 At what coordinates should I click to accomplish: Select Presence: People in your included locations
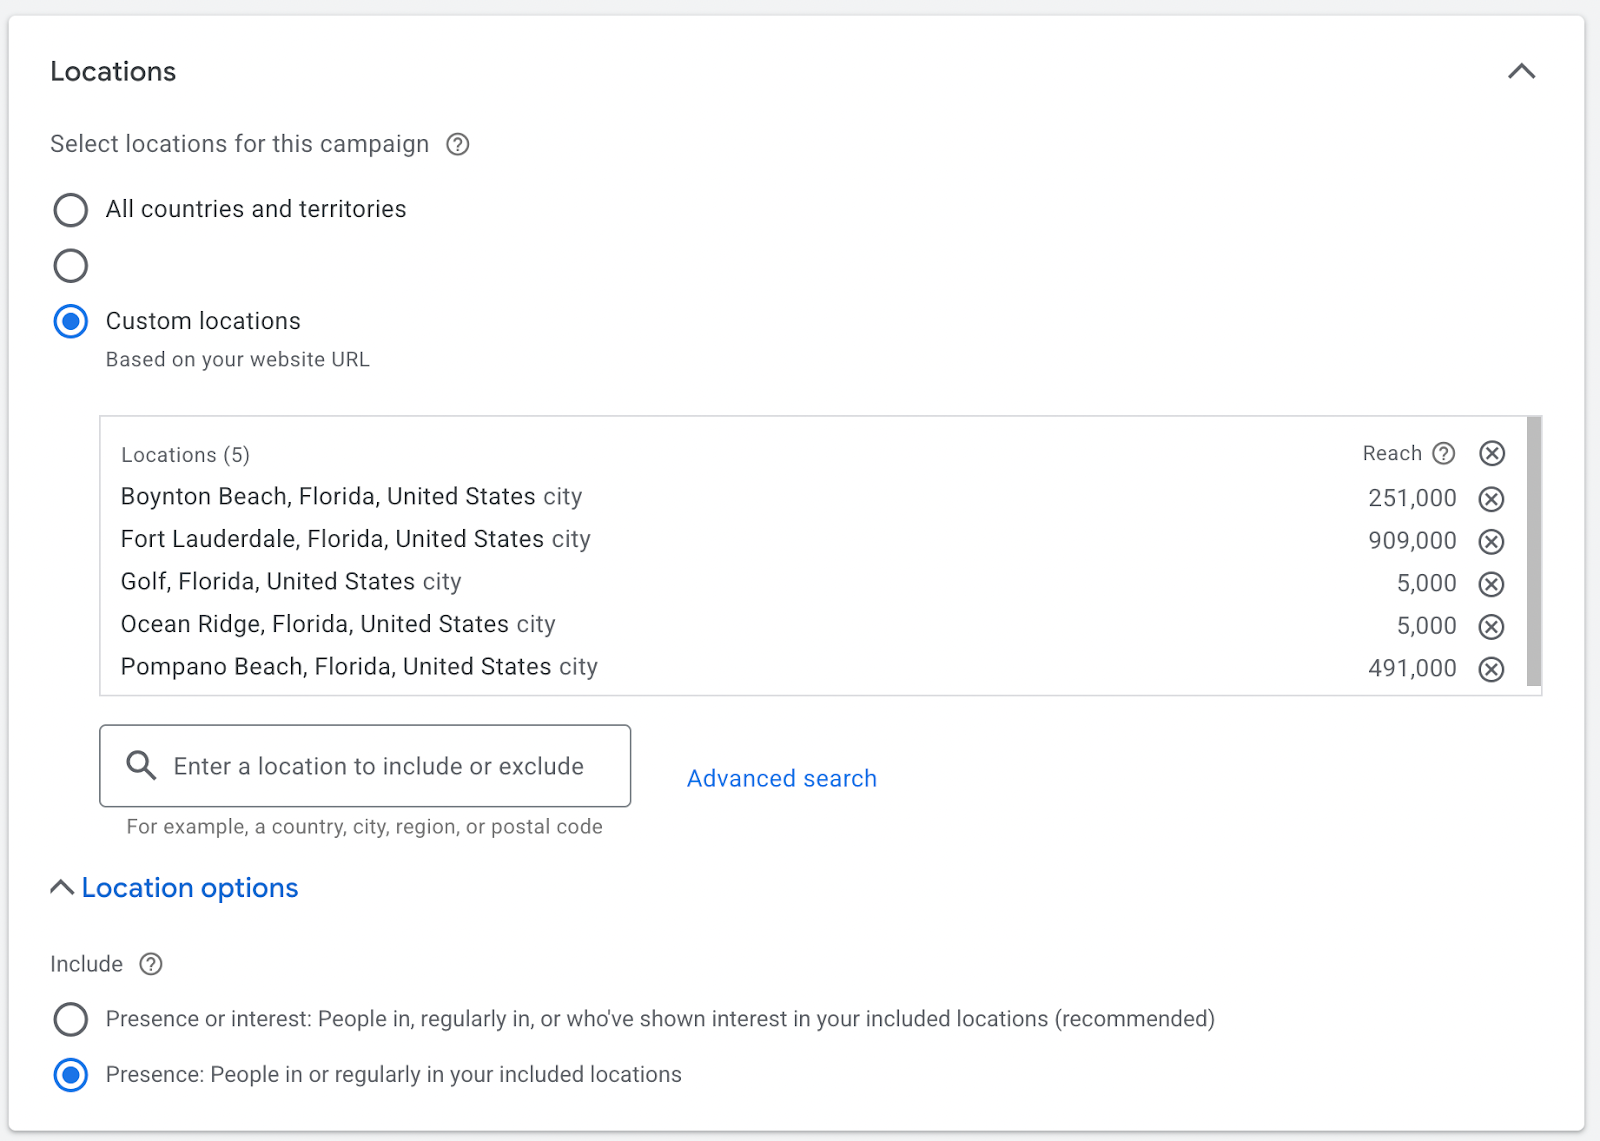[x=70, y=1075]
